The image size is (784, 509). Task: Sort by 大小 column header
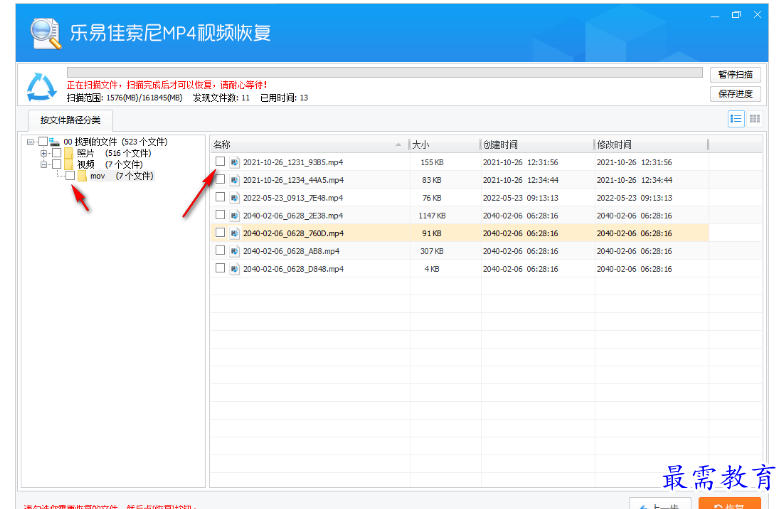(x=444, y=144)
